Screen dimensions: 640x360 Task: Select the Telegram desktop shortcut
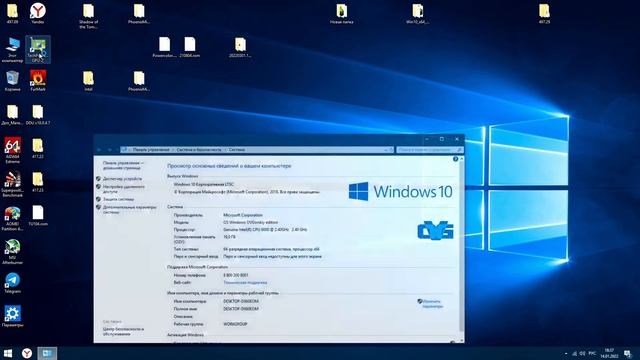coord(12,283)
